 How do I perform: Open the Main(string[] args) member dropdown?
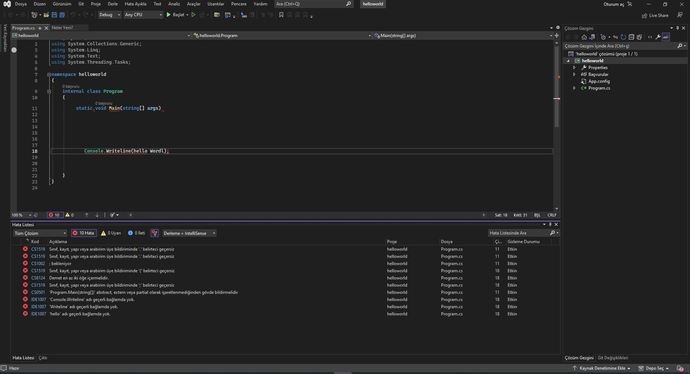(x=463, y=36)
